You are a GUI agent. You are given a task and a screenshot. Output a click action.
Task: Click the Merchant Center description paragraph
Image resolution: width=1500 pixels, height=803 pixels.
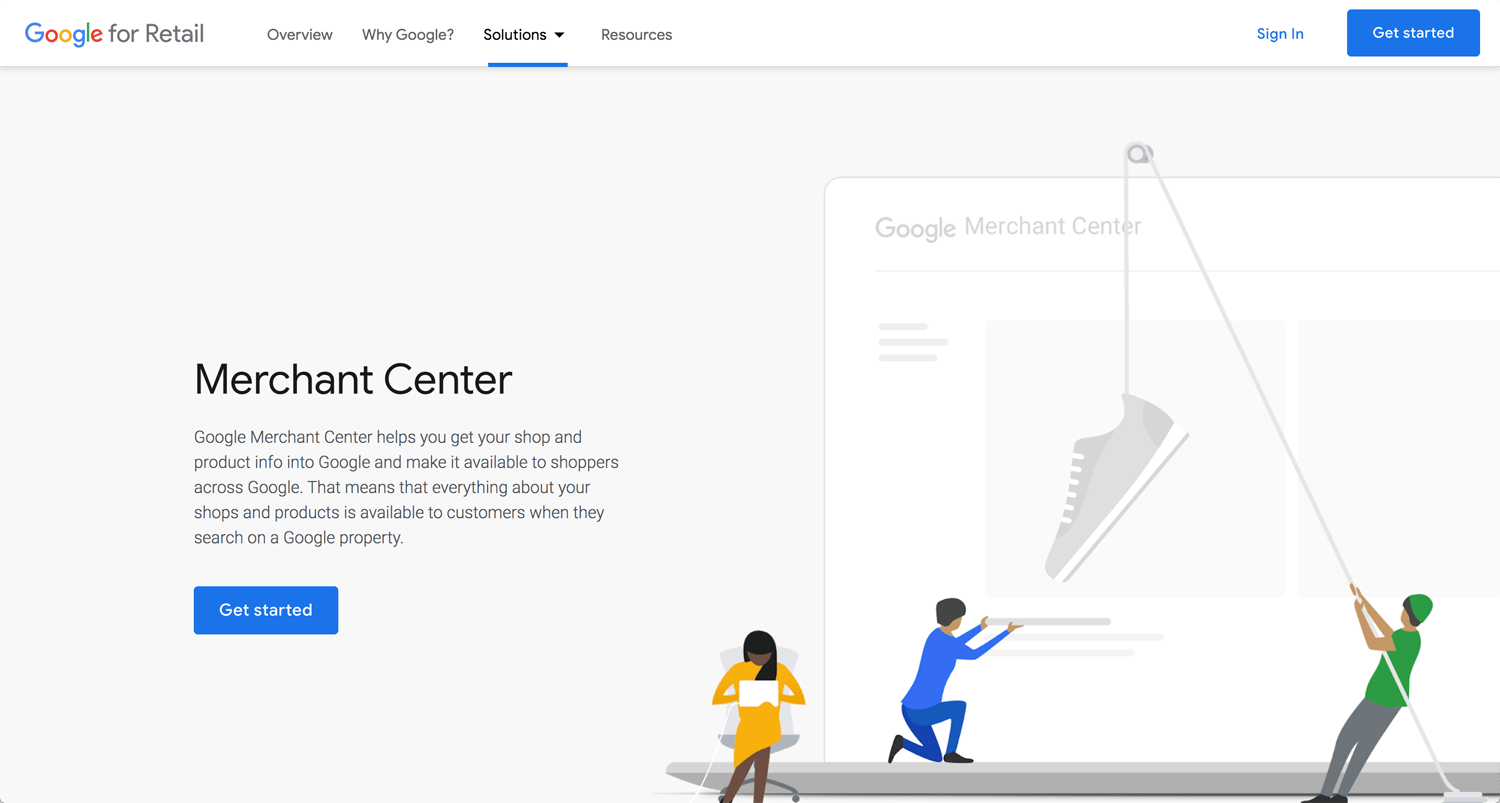click(406, 487)
